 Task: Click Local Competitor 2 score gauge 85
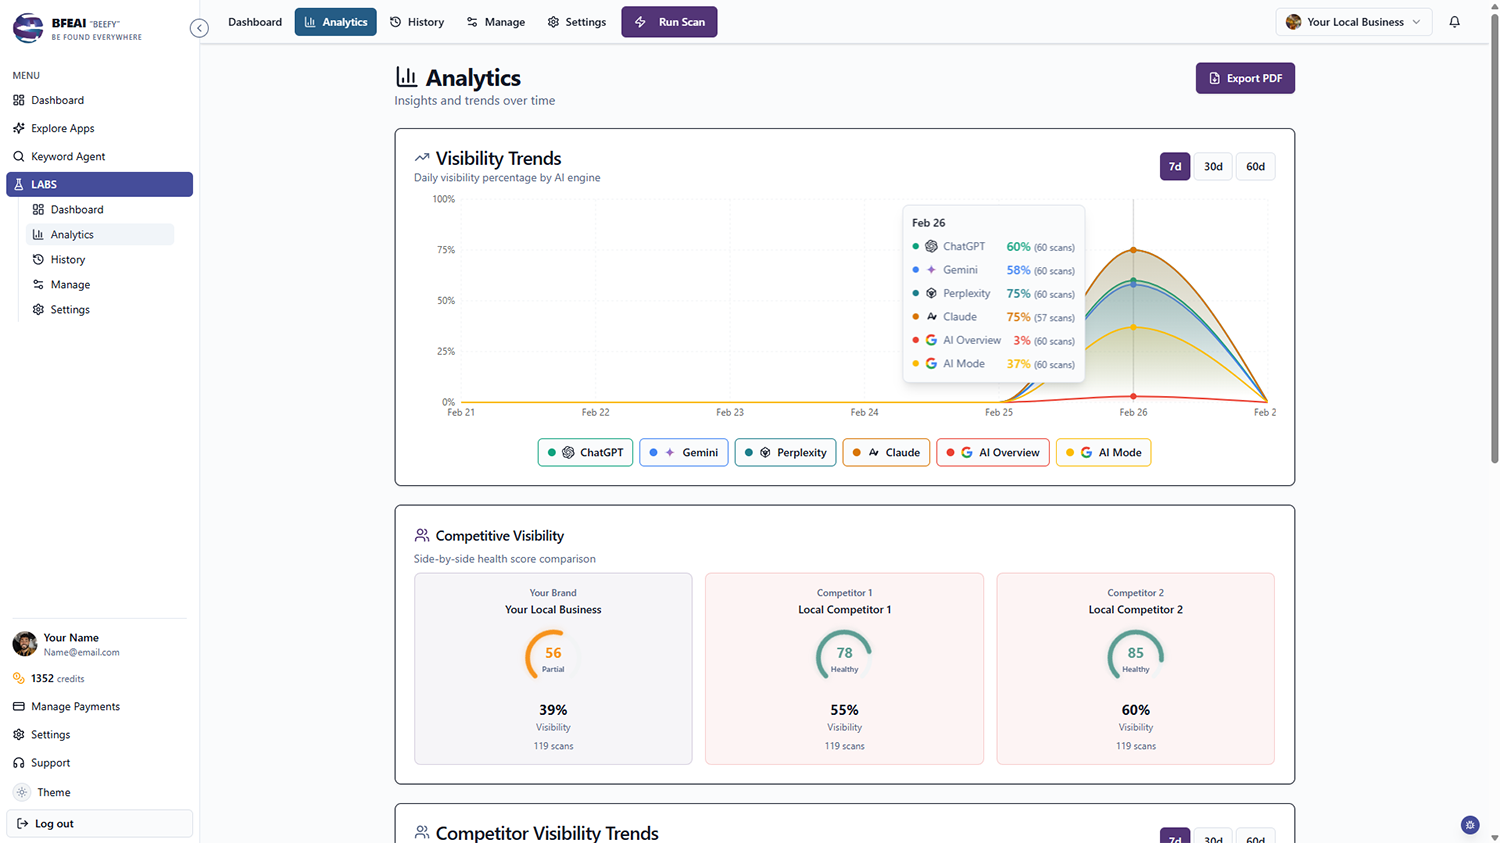pos(1135,656)
